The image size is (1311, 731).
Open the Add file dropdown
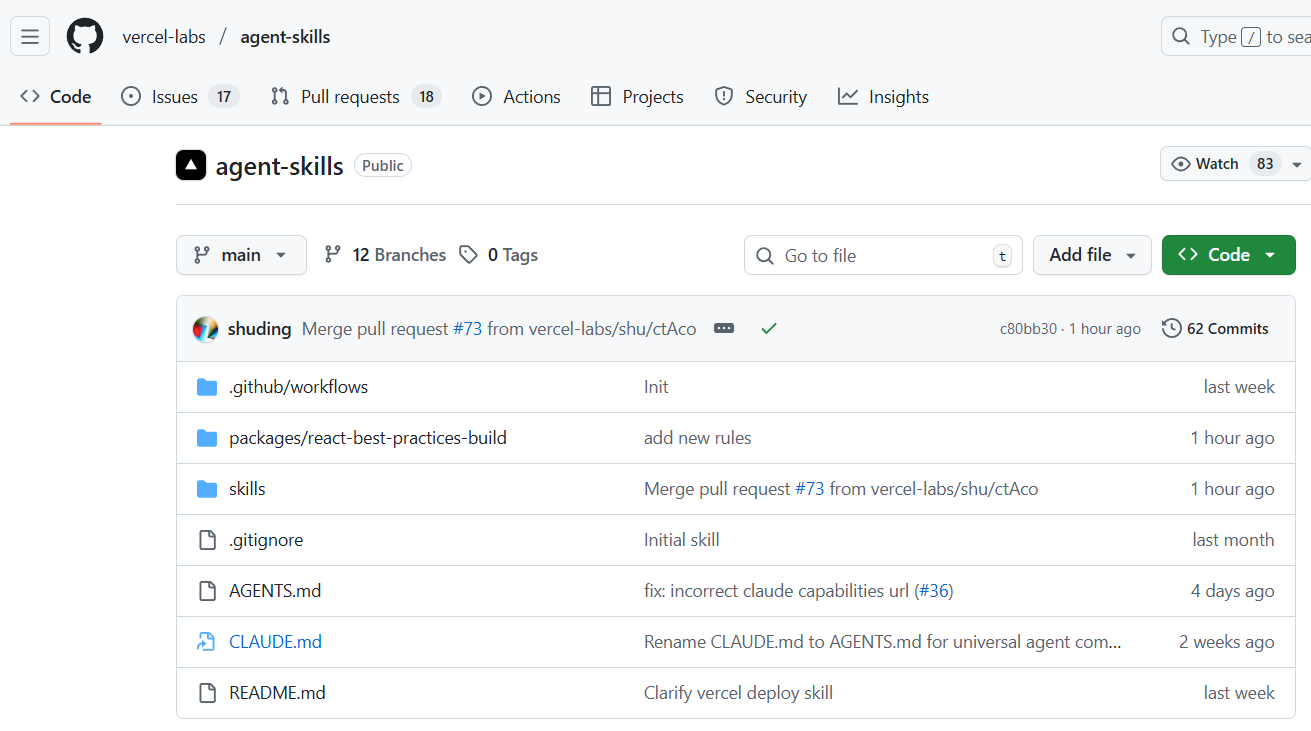pos(1092,255)
